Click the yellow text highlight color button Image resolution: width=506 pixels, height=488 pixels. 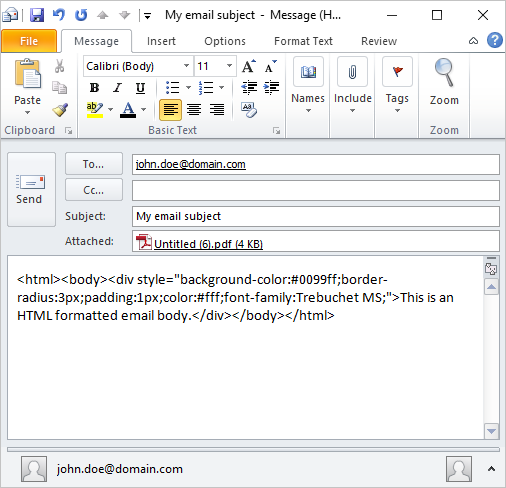point(95,110)
